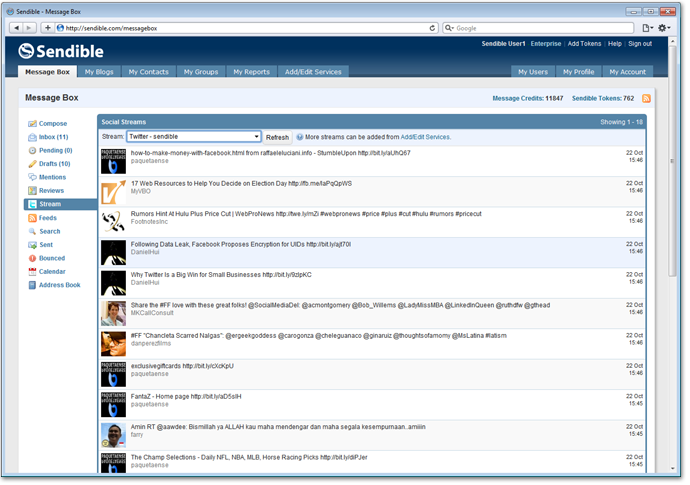
Task: Open the My Account tab
Action: 628,72
